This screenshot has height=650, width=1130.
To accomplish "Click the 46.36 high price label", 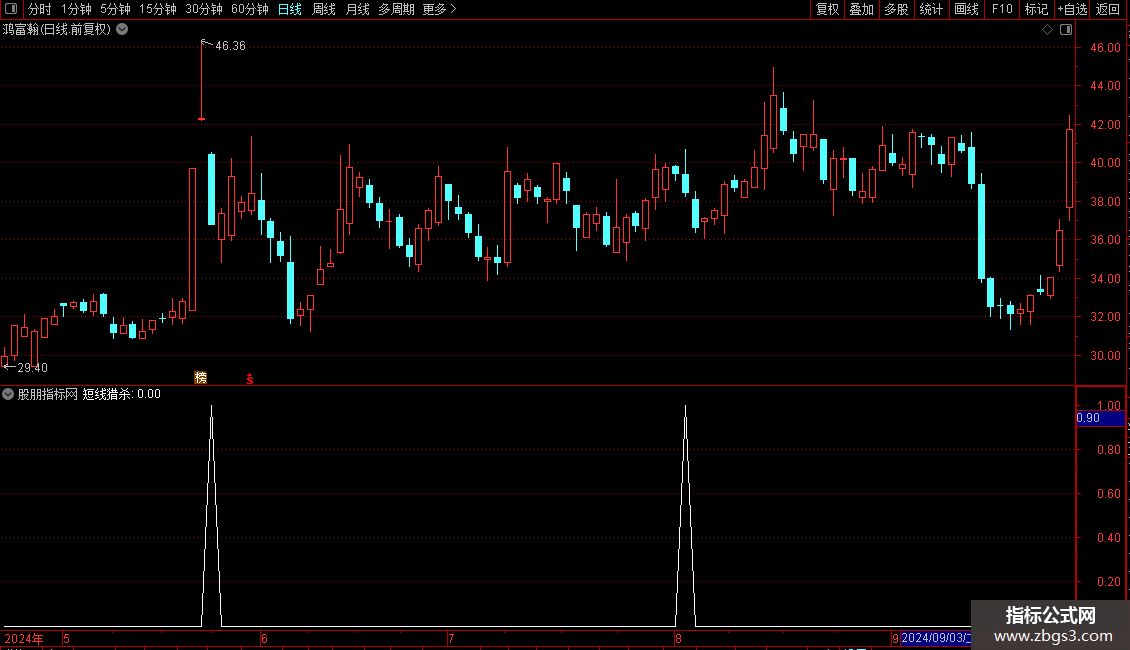I will 230,46.
